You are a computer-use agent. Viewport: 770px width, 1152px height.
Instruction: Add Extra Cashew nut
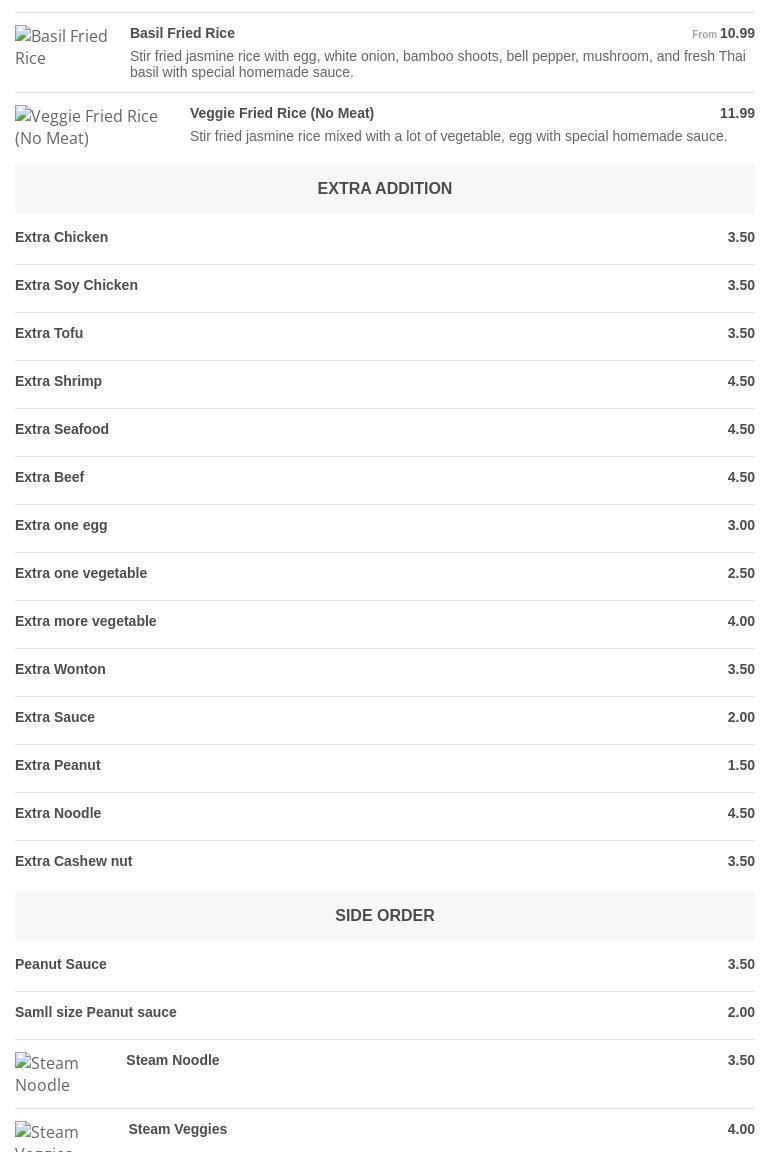tap(74, 861)
